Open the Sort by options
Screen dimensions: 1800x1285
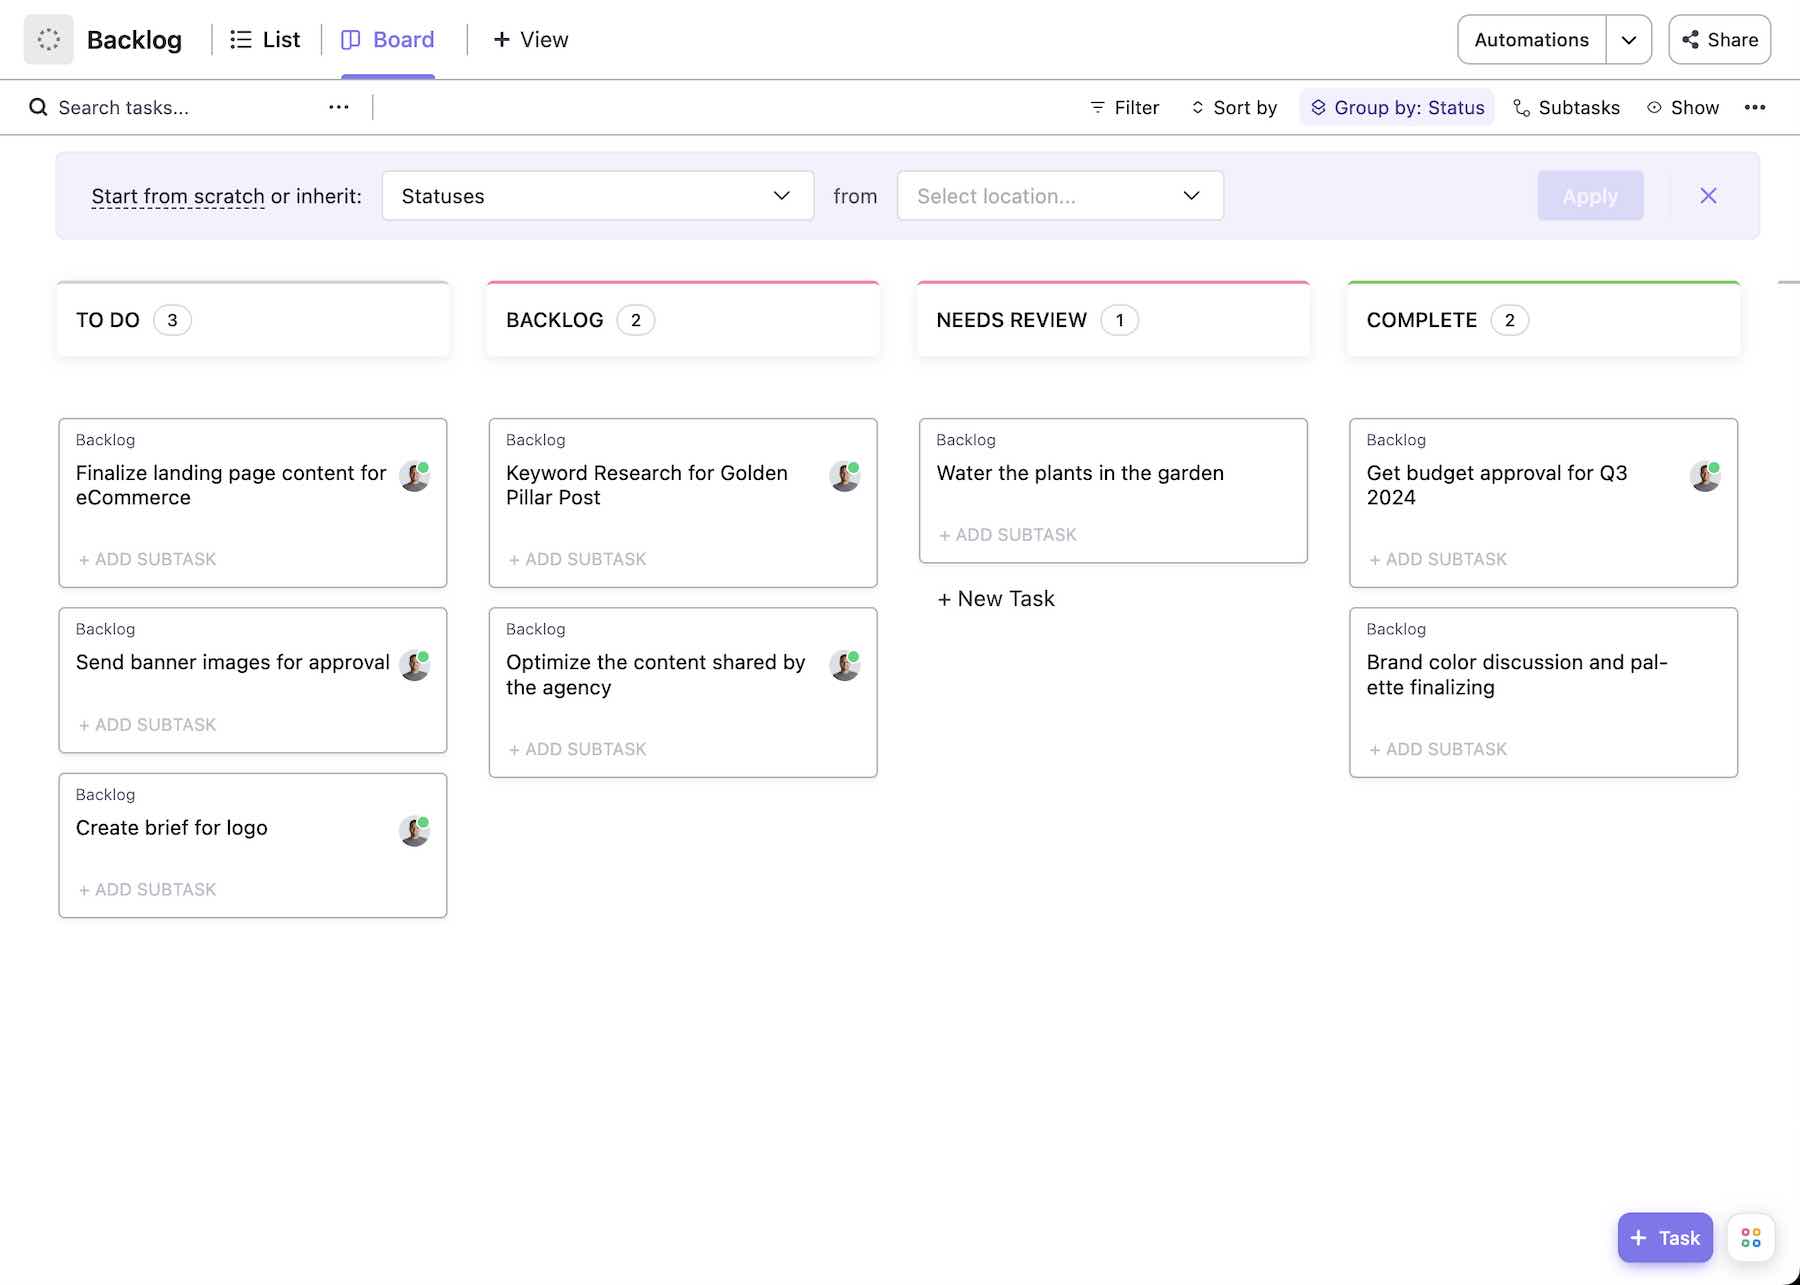tap(1233, 107)
